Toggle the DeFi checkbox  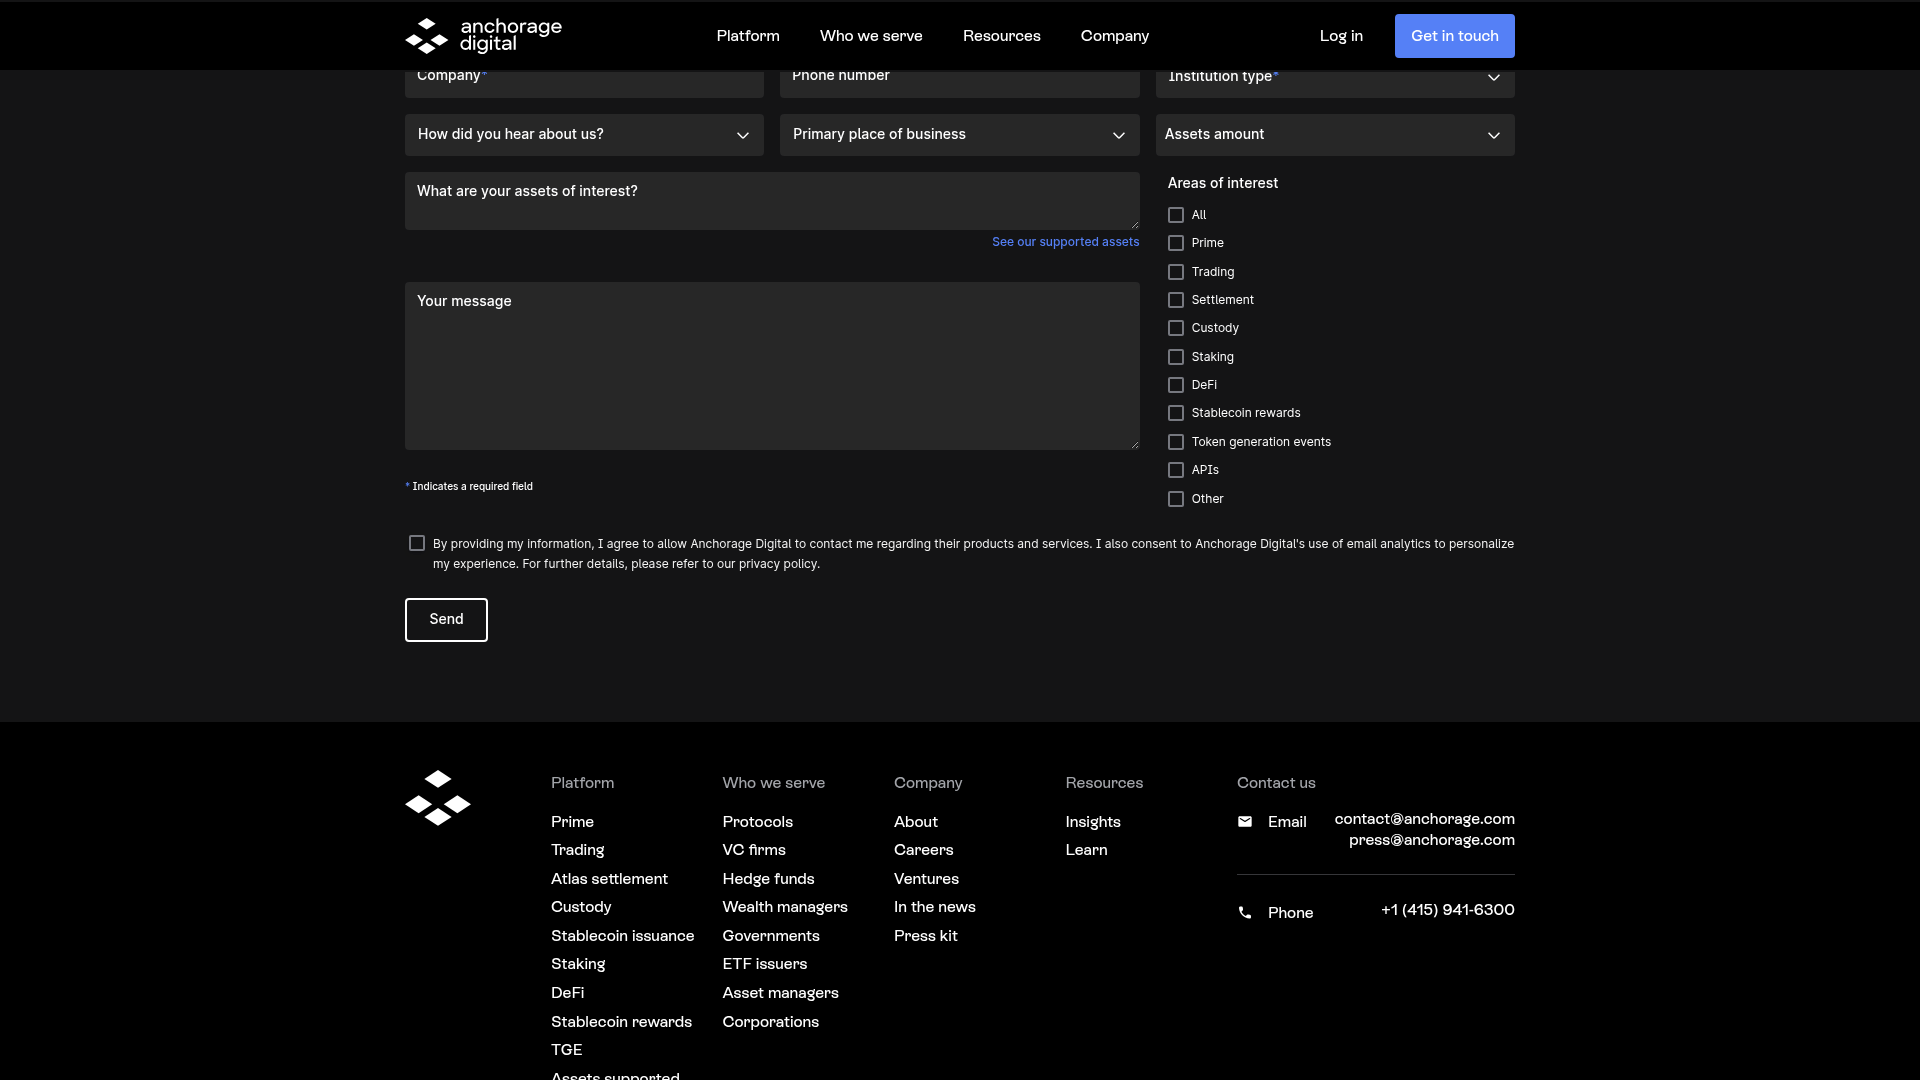[x=1176, y=385]
